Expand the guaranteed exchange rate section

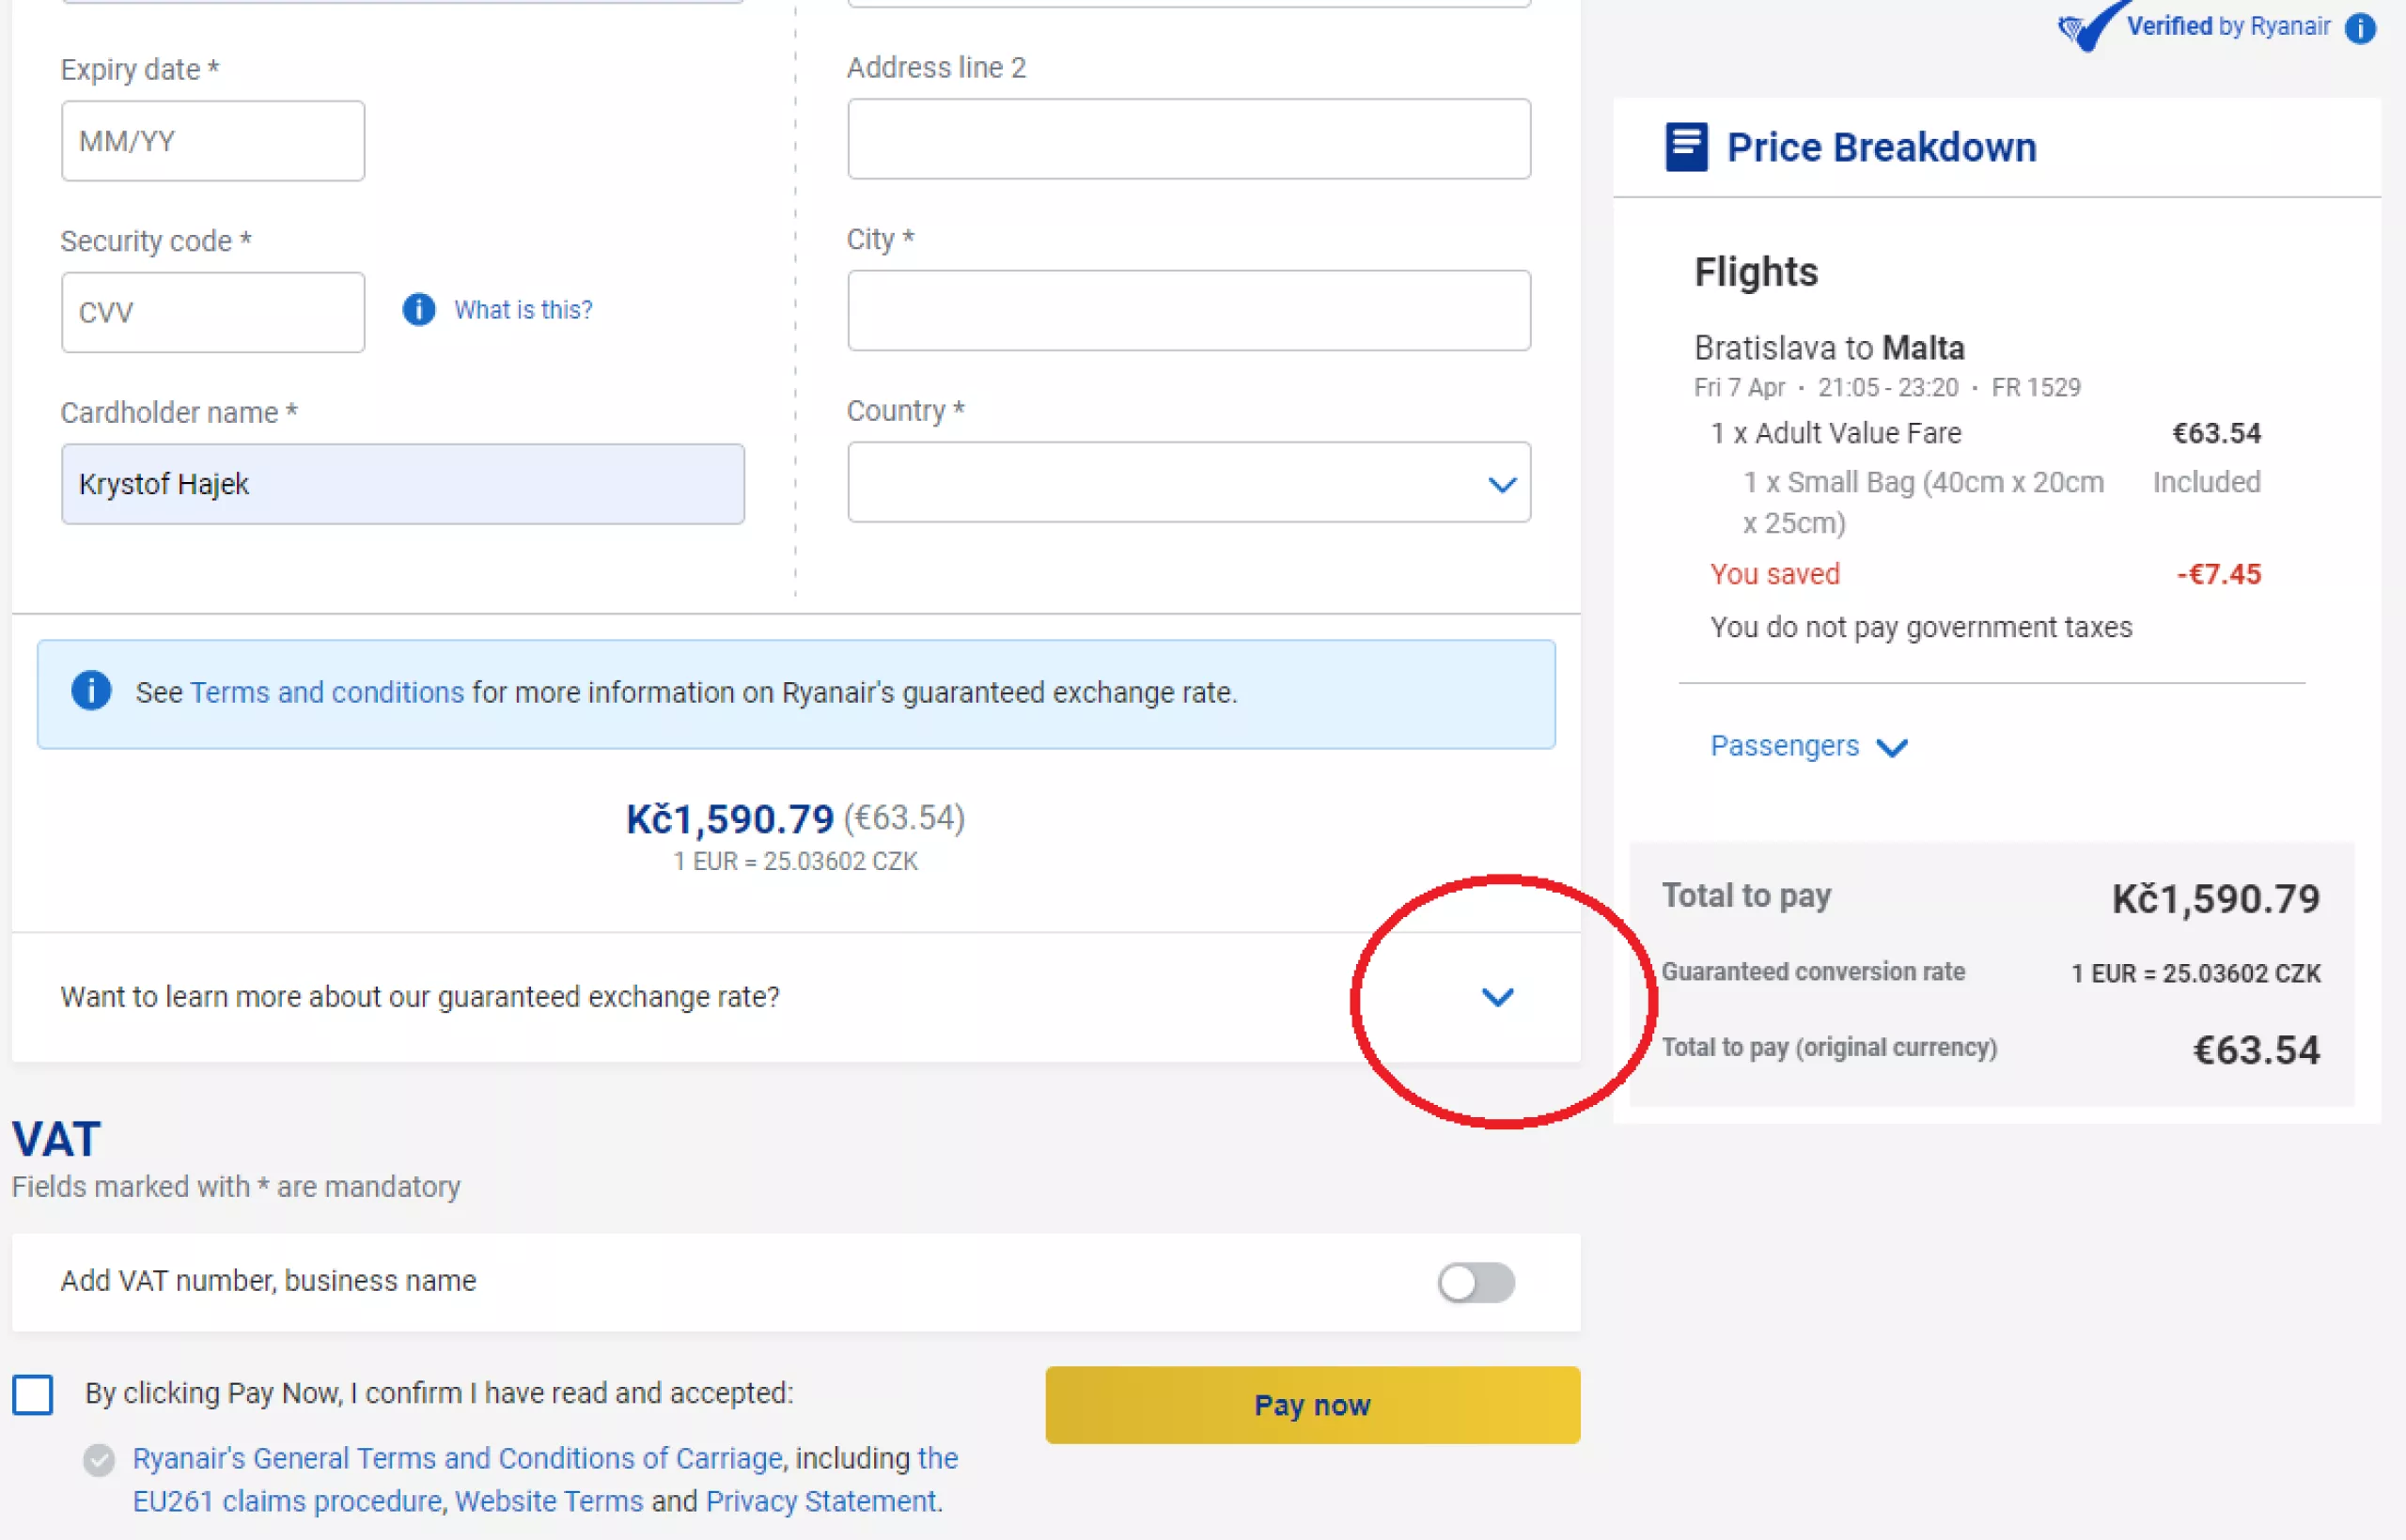[x=1497, y=997]
